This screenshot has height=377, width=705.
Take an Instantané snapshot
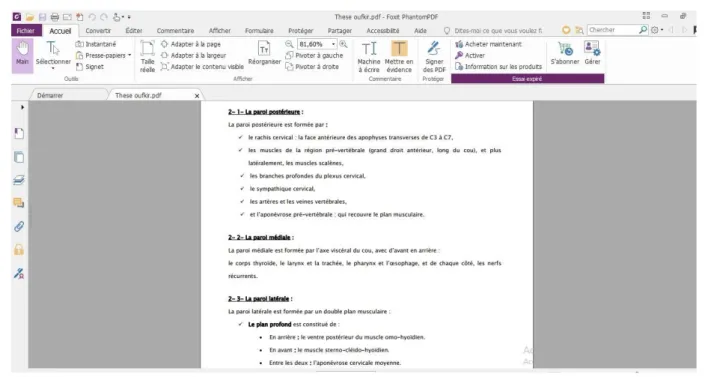click(x=96, y=44)
